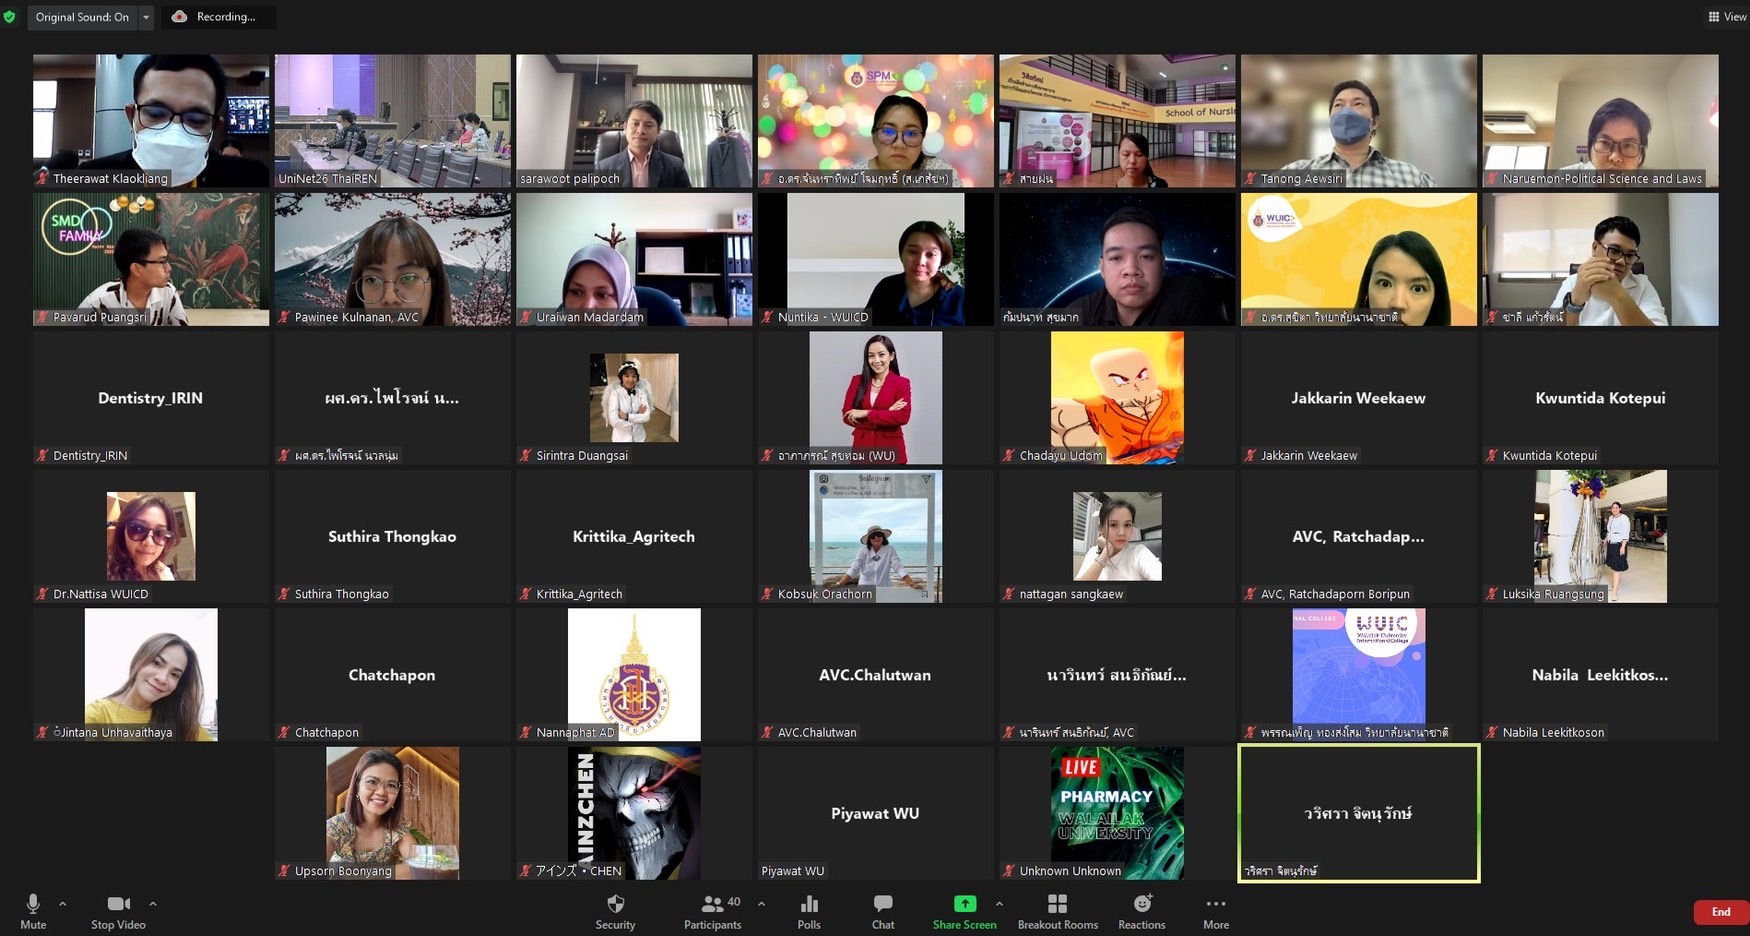1750x936 pixels.
Task: Stop Video using the camera button
Action: click(118, 911)
